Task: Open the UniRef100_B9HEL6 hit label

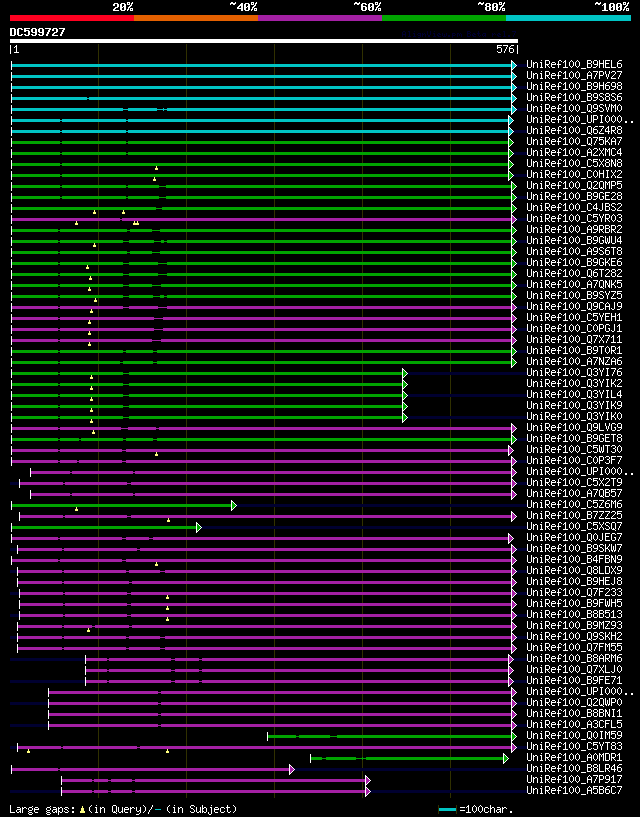Action: coord(574,65)
